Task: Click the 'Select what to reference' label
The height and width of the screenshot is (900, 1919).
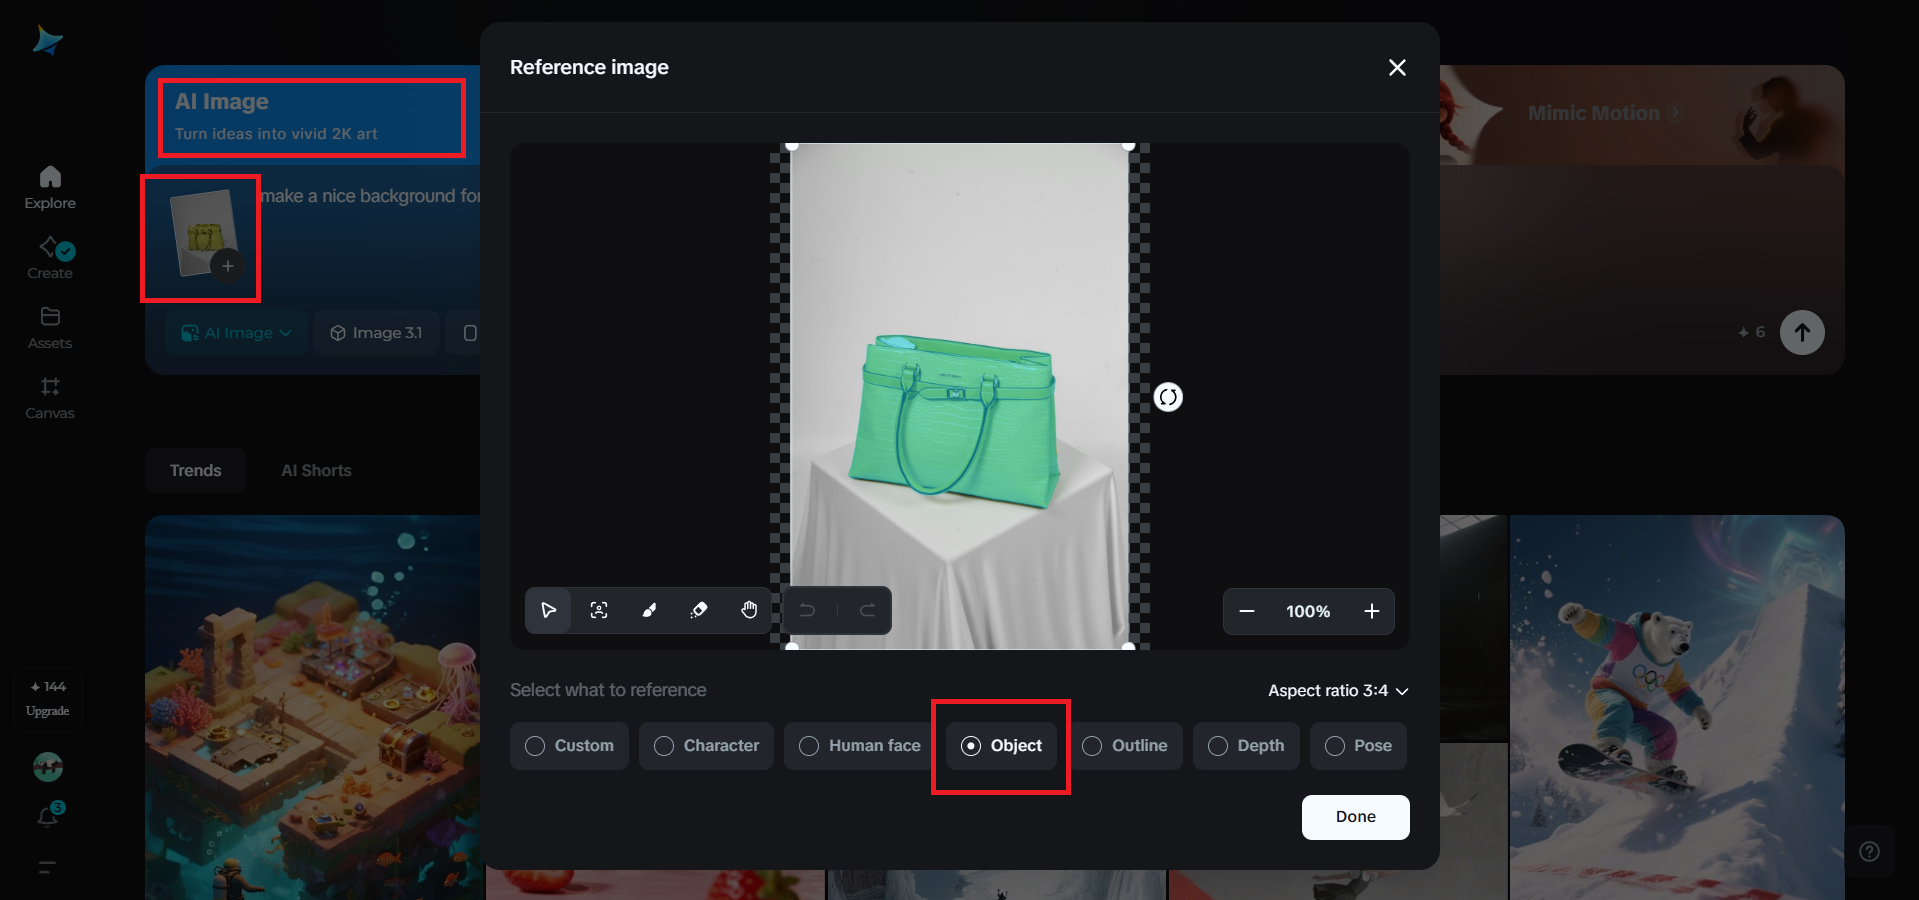Action: 608,690
